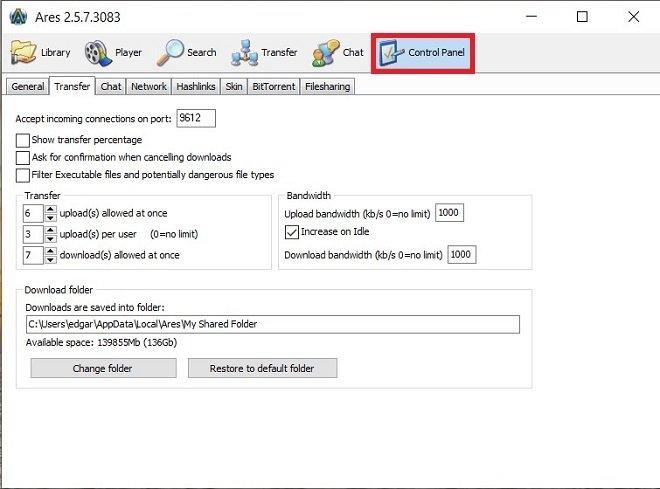Image resolution: width=660 pixels, height=489 pixels.
Task: Uncheck Increase on Idle
Action: pyautogui.click(x=292, y=232)
